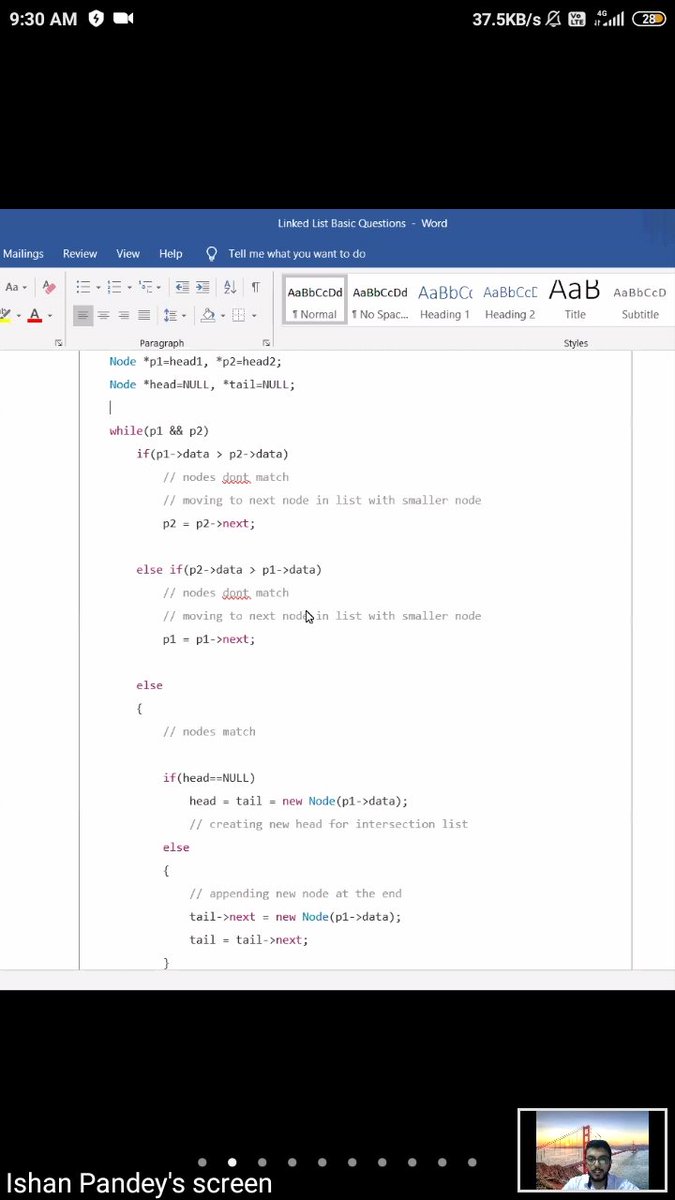This screenshot has width=675, height=1200.
Task: Open the Review ribbon tab
Action: click(80, 254)
